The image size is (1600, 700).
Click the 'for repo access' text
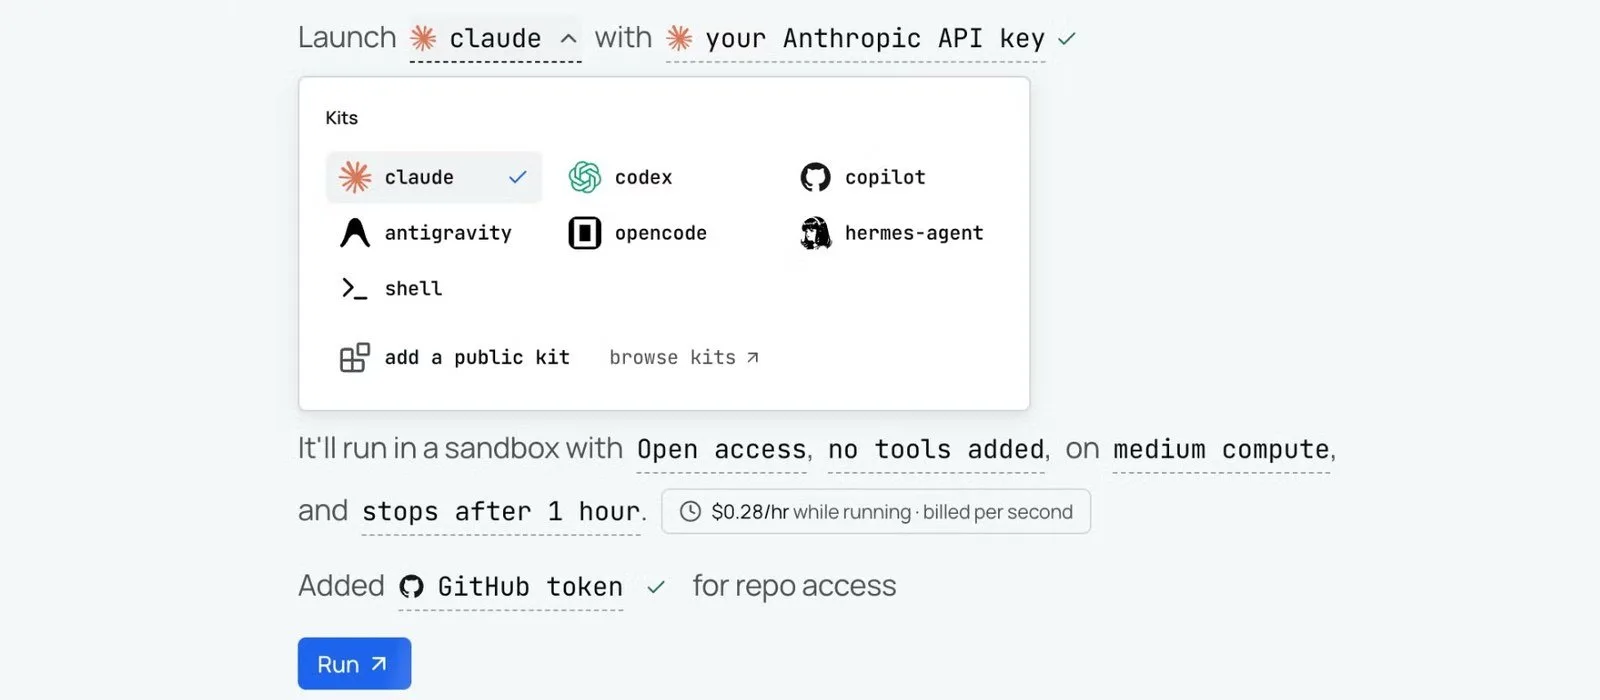click(794, 586)
